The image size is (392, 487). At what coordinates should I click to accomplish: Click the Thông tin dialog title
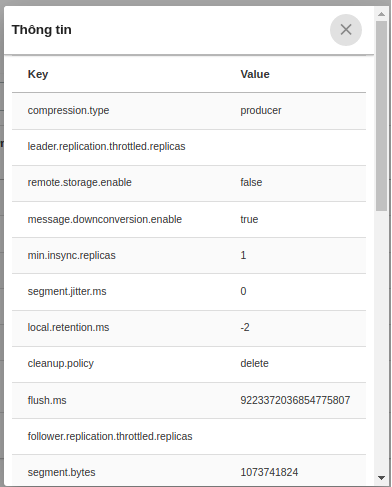click(x=42, y=30)
